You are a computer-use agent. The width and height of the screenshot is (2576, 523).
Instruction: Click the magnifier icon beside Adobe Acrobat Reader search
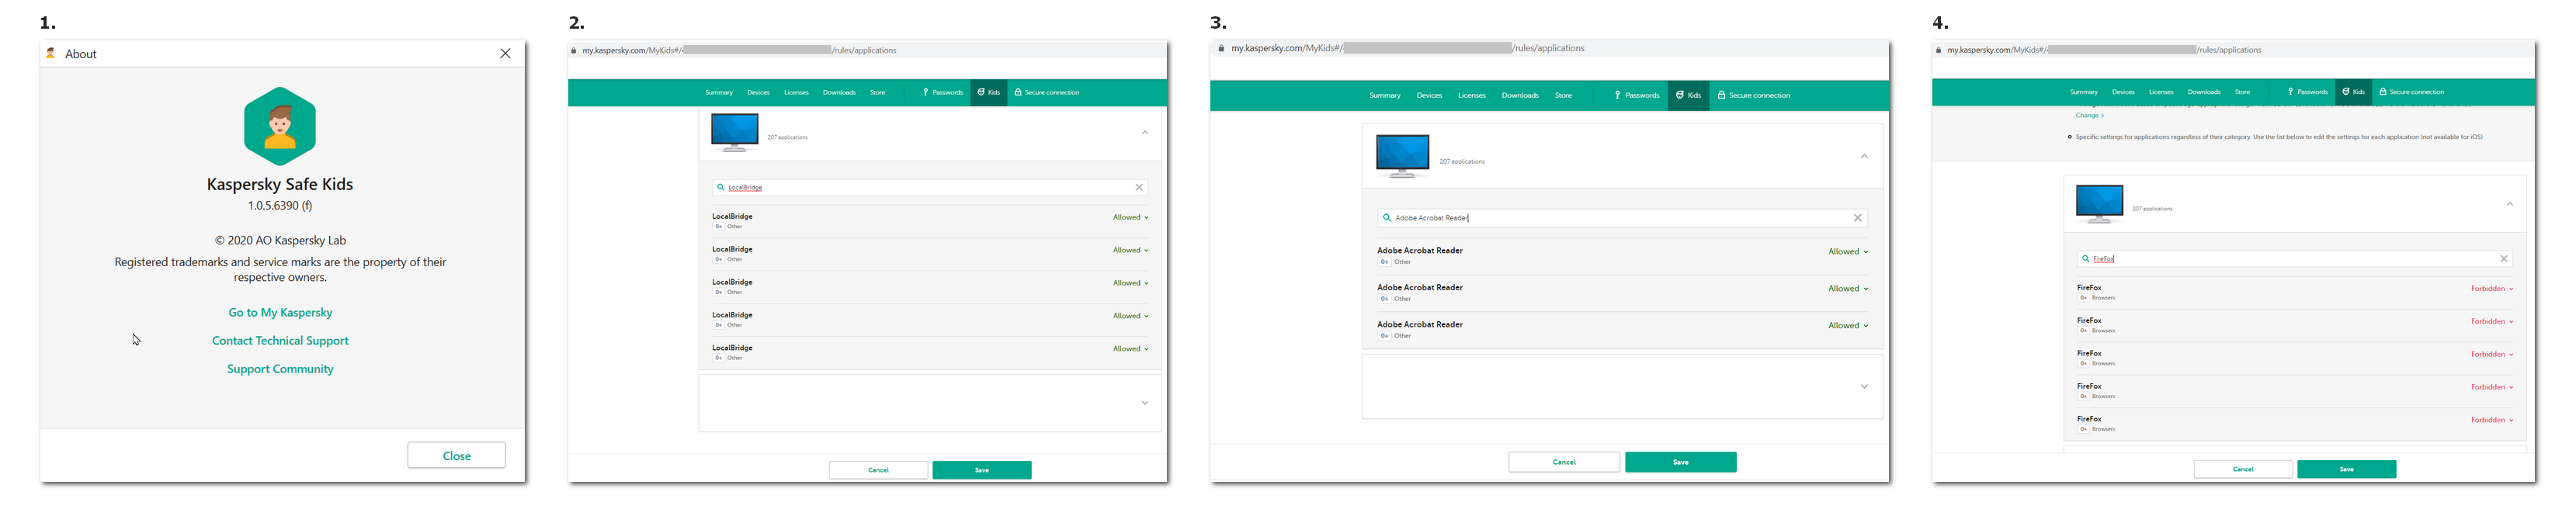(1387, 217)
